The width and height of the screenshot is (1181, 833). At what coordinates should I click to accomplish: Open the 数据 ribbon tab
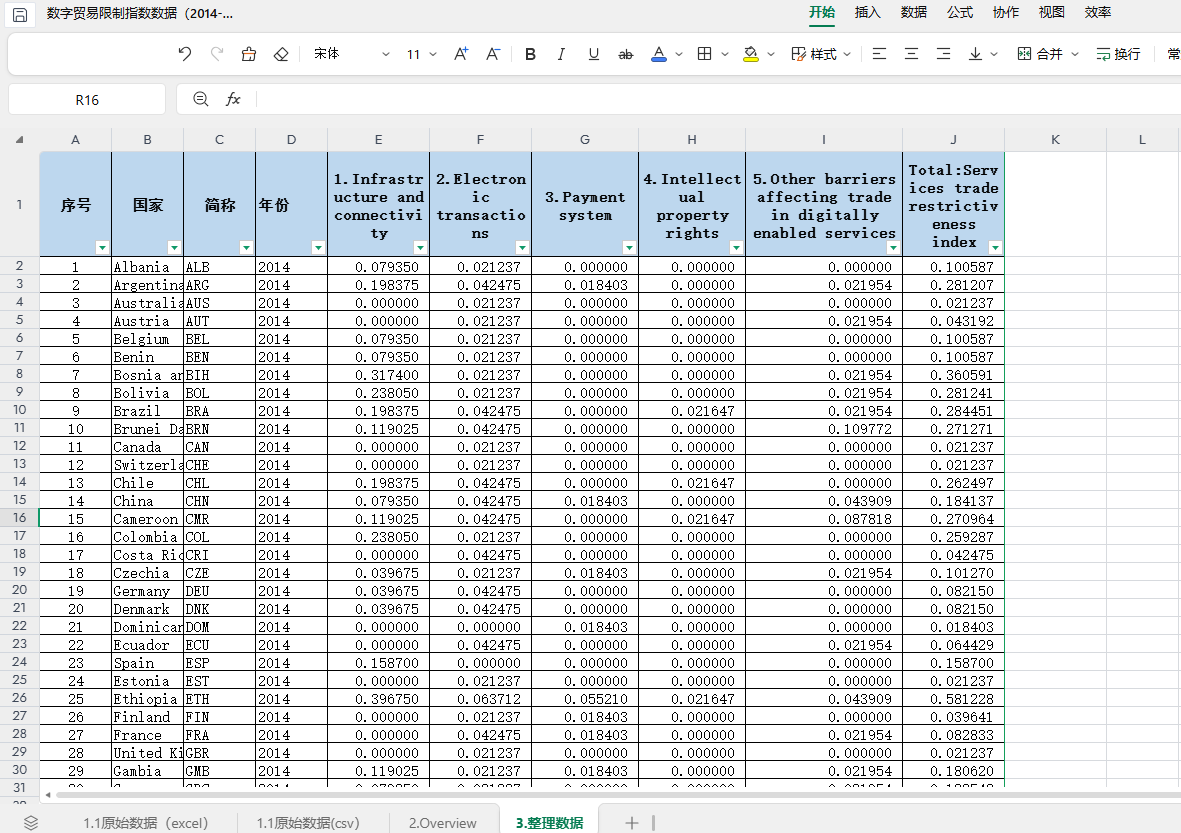[x=913, y=12]
